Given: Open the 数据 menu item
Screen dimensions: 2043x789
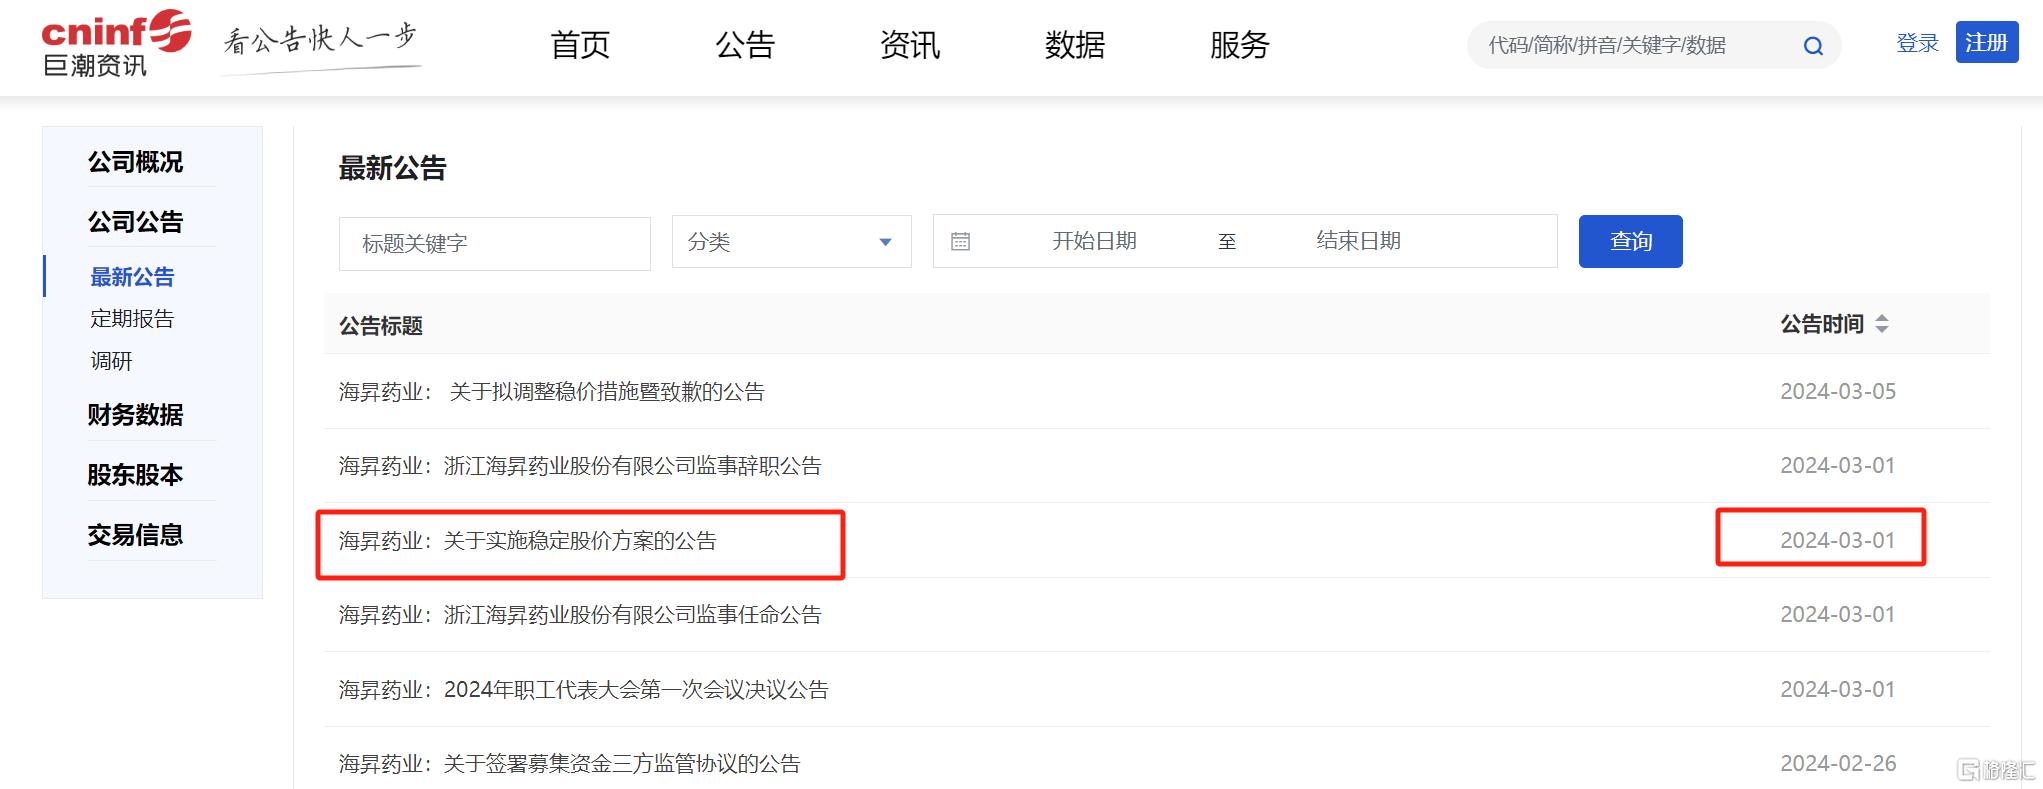Looking at the screenshot, I should pos(1075,45).
